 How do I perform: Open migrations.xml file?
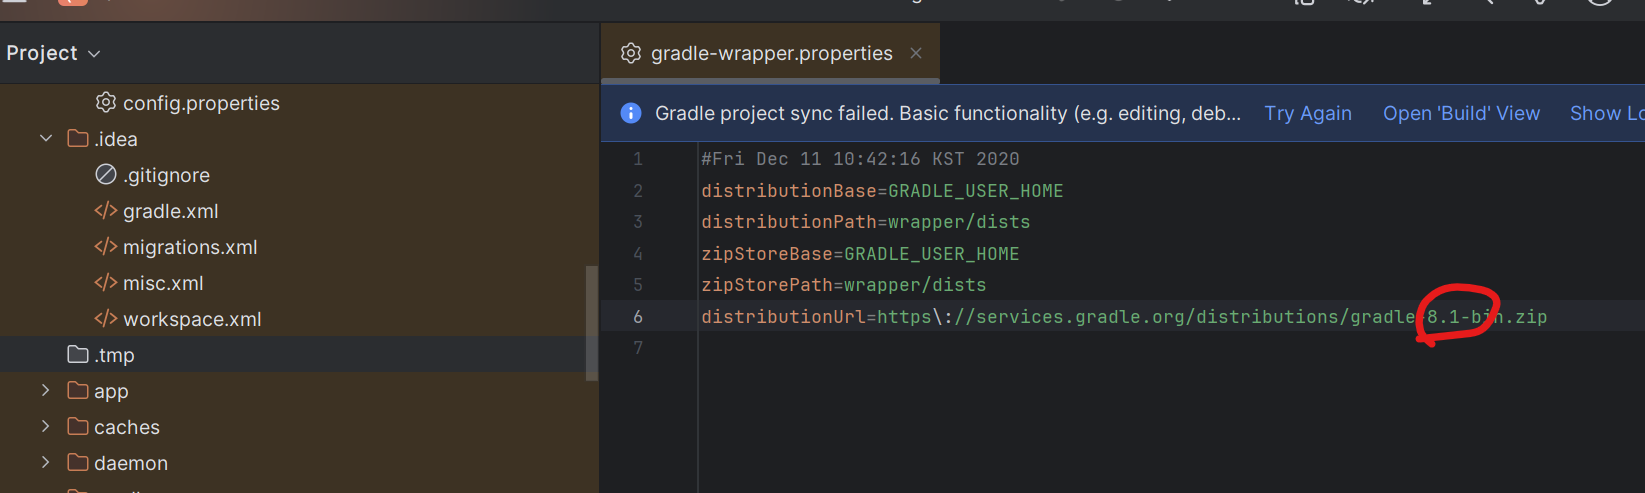point(190,247)
